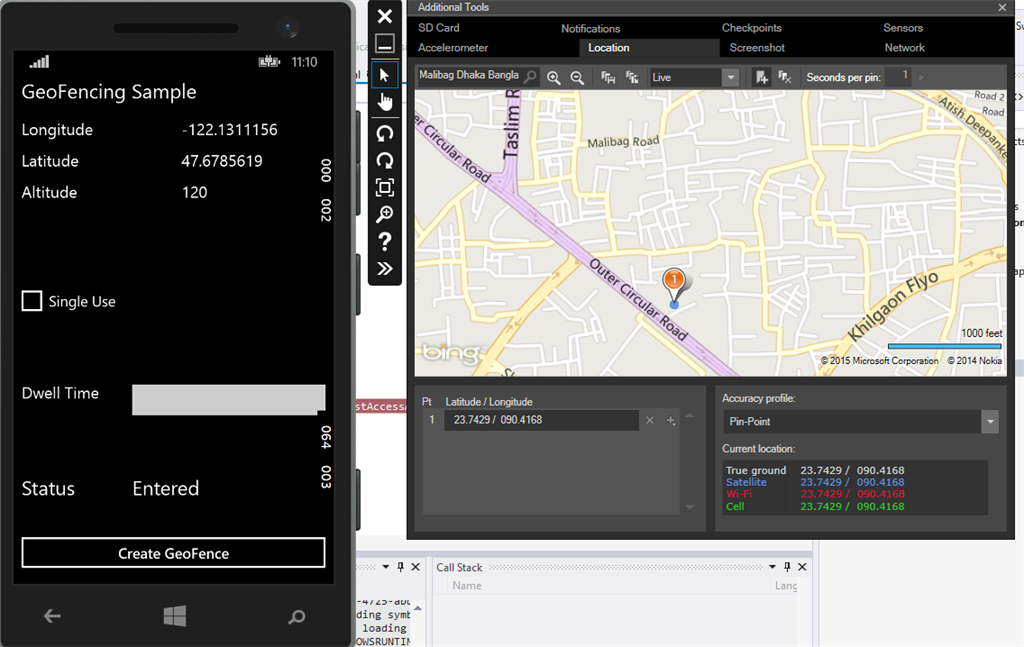Tap the phone Search button
This screenshot has height=647, width=1024.
[296, 616]
